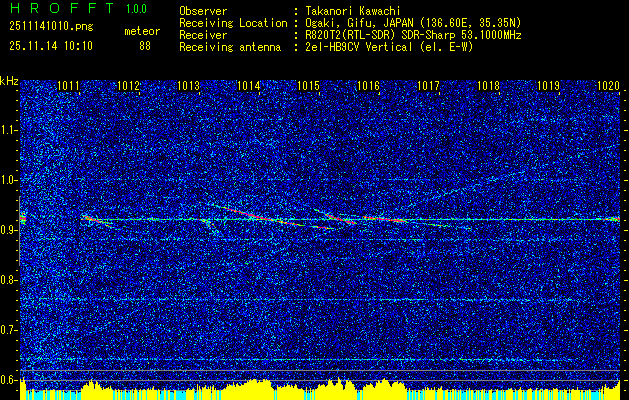This screenshot has width=629, height=400.
Task: Click the HROFFT title text
Action: [57, 10]
